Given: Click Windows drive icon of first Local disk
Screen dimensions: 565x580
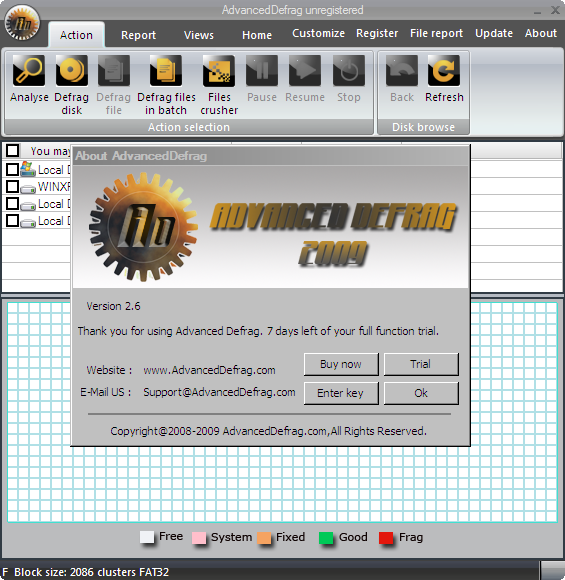Looking at the screenshot, I should tap(28, 169).
